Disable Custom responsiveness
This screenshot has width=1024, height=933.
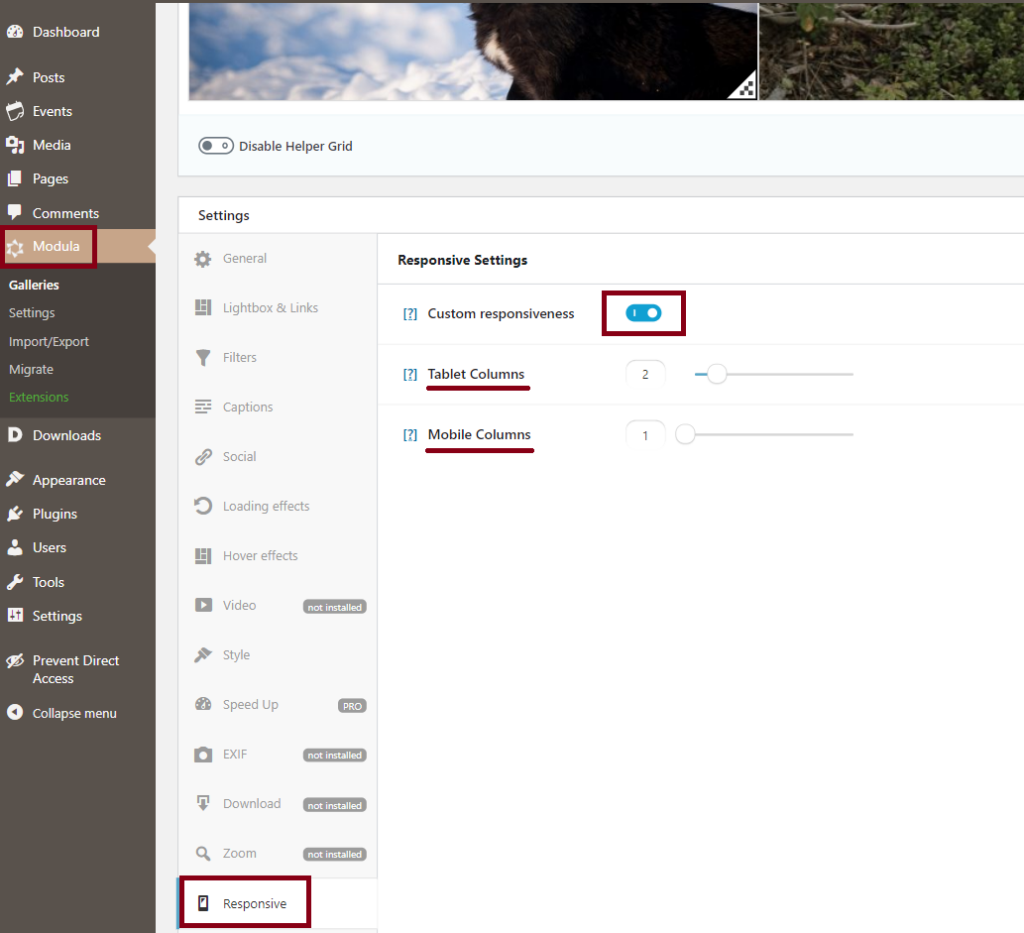point(643,312)
